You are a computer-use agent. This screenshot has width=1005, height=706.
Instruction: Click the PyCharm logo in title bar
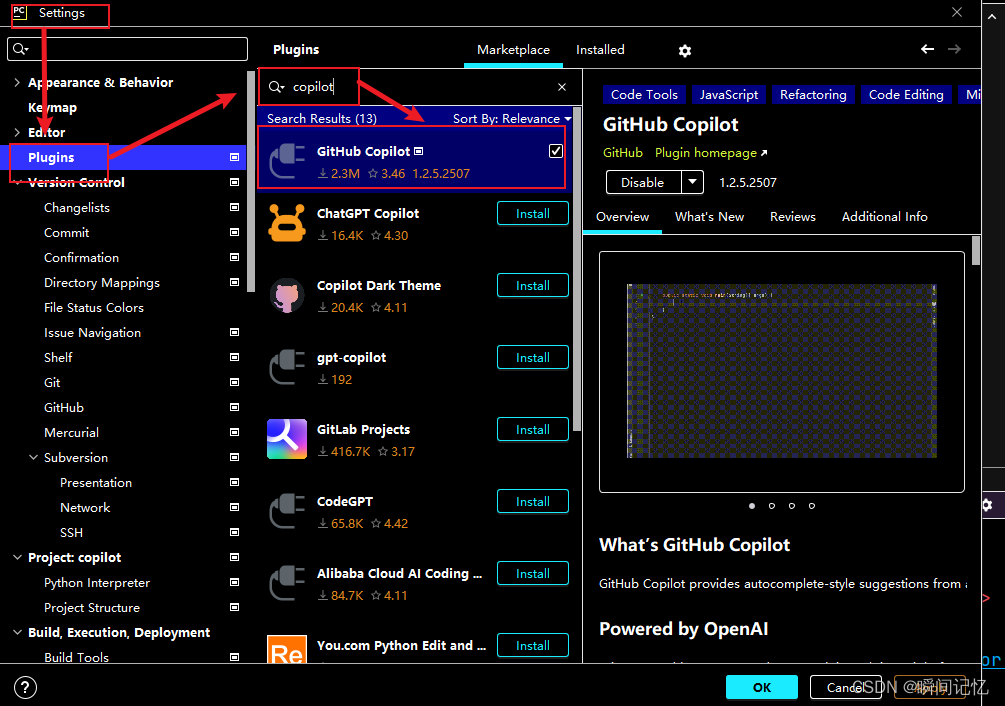pos(20,12)
